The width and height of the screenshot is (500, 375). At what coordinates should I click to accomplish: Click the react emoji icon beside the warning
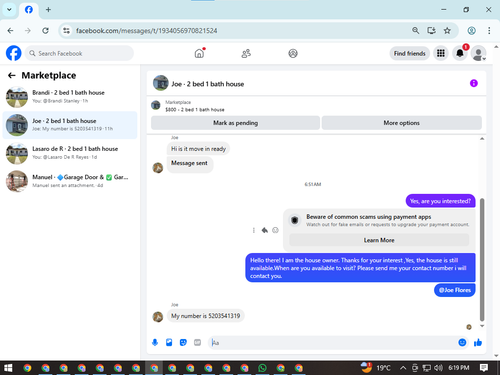pyautogui.click(x=275, y=230)
